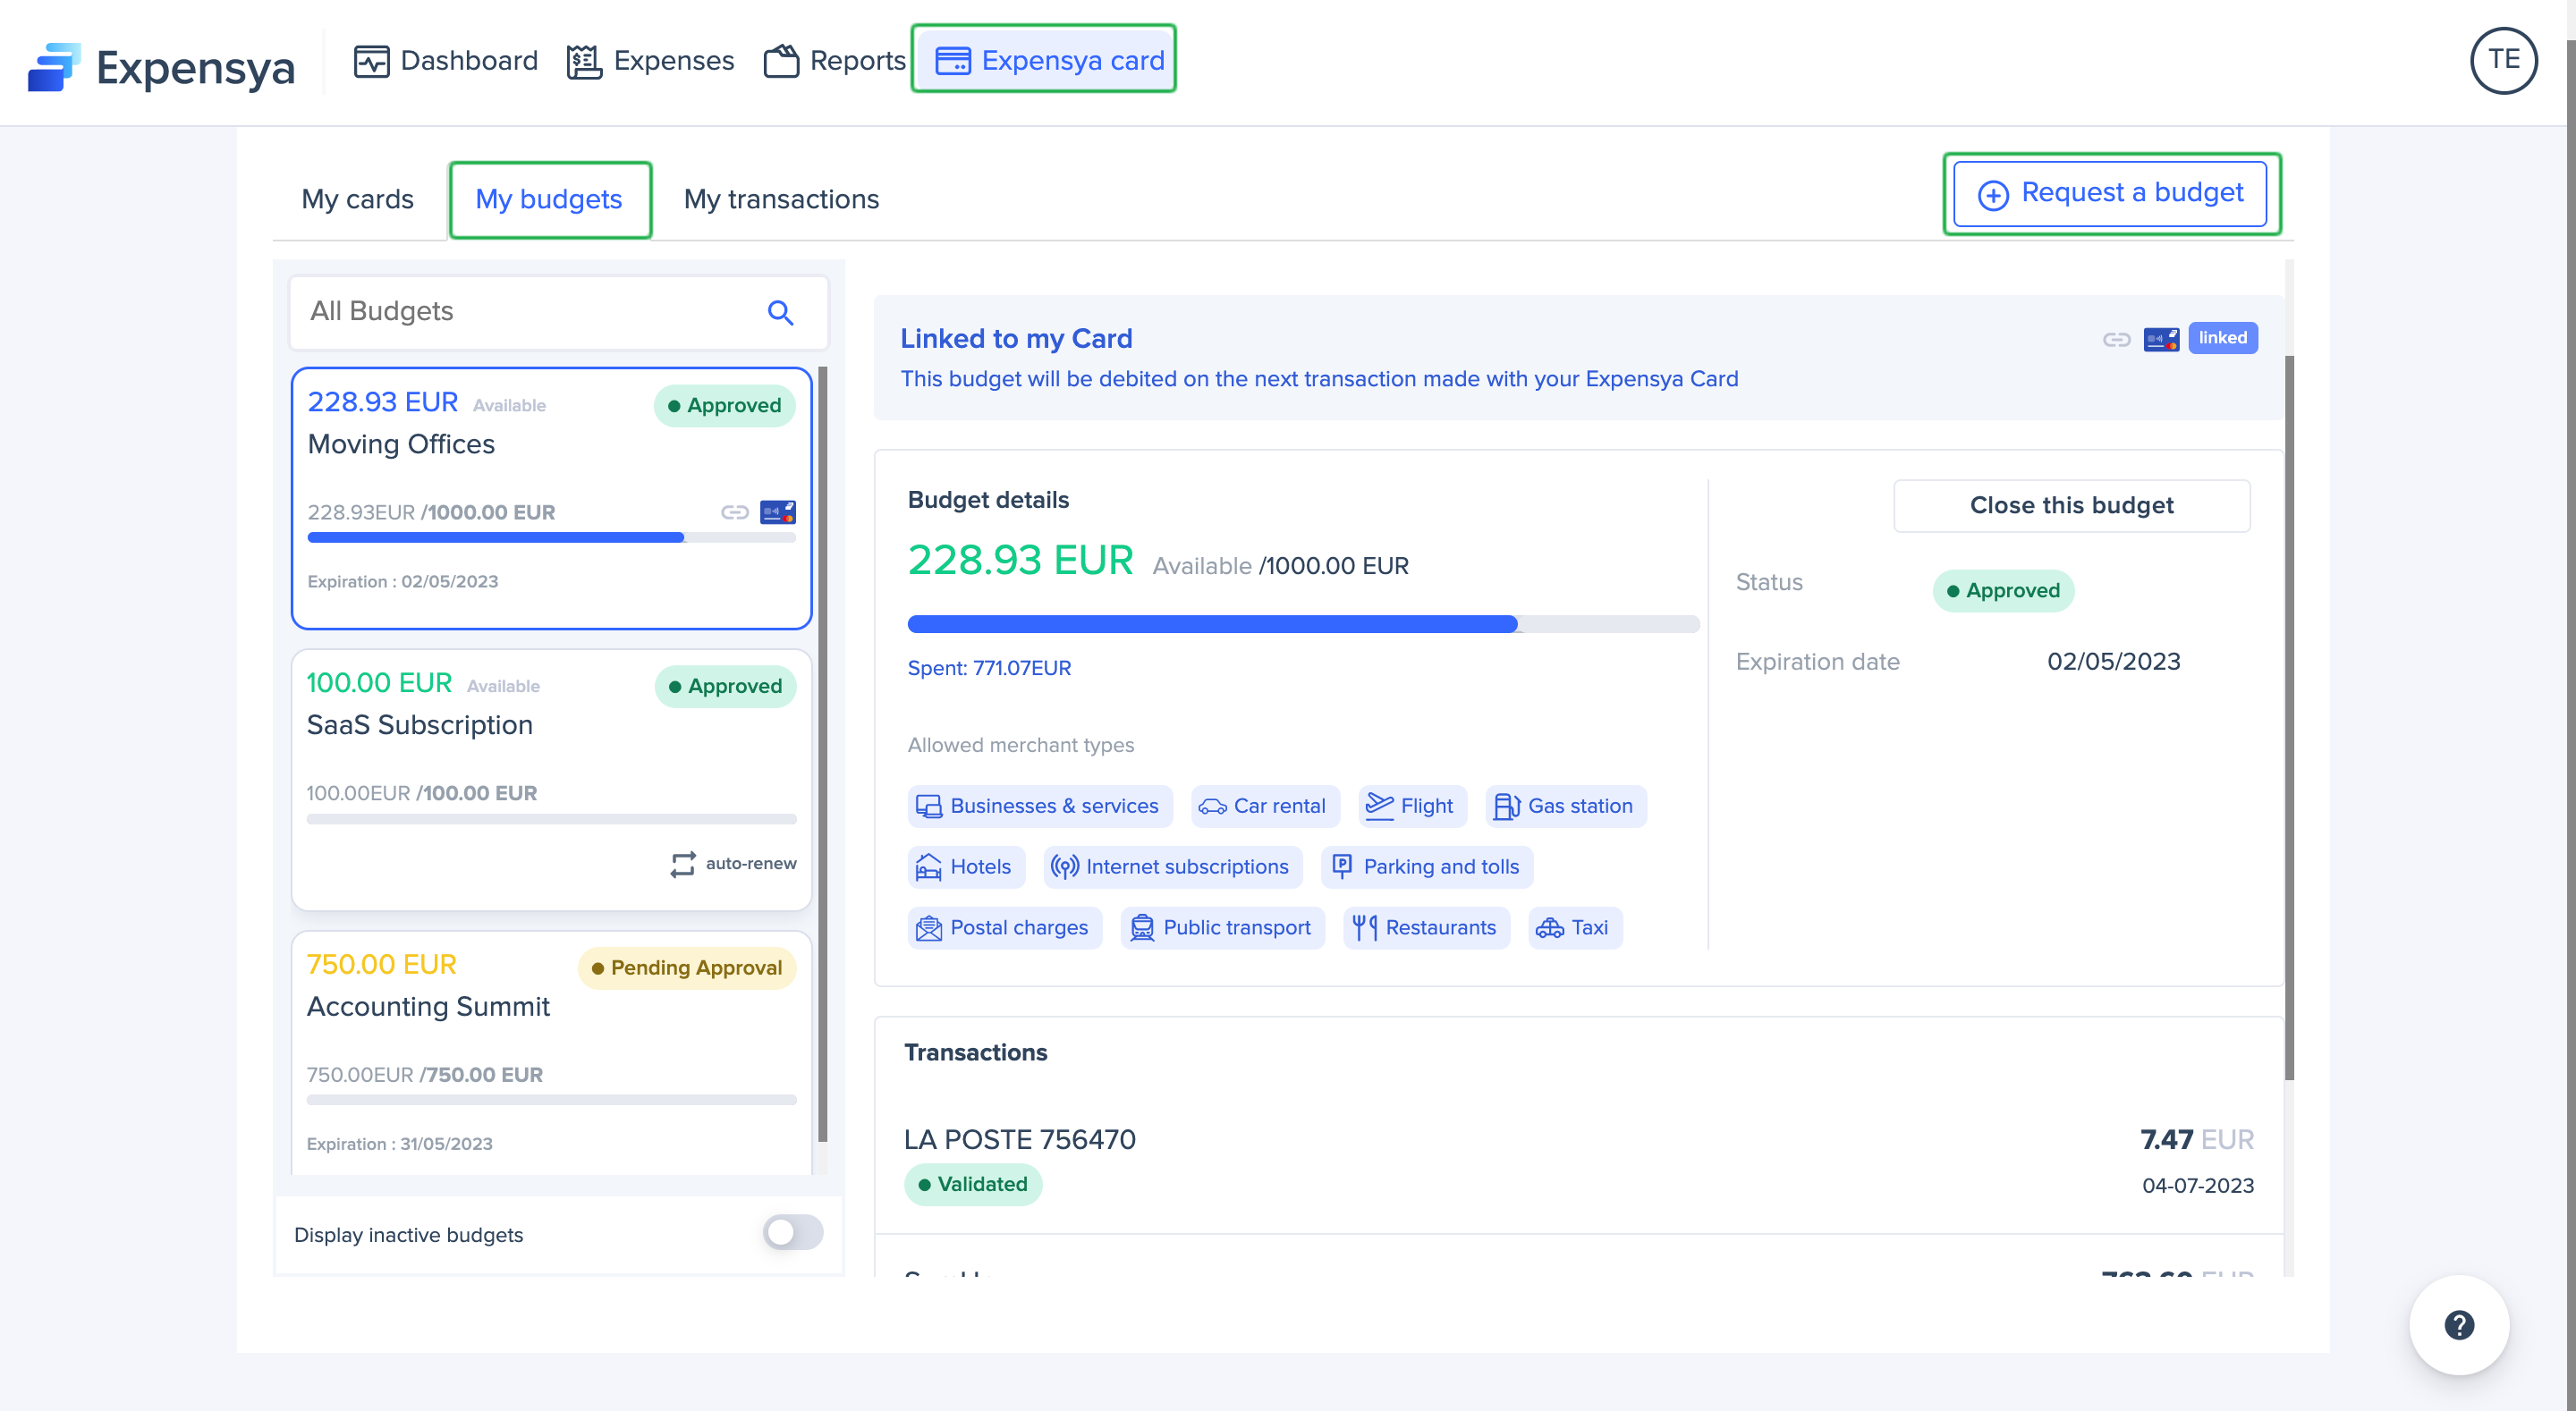This screenshot has width=2576, height=1411.
Task: Click the auto-renew icon on SaaS Subscription
Action: [683, 864]
